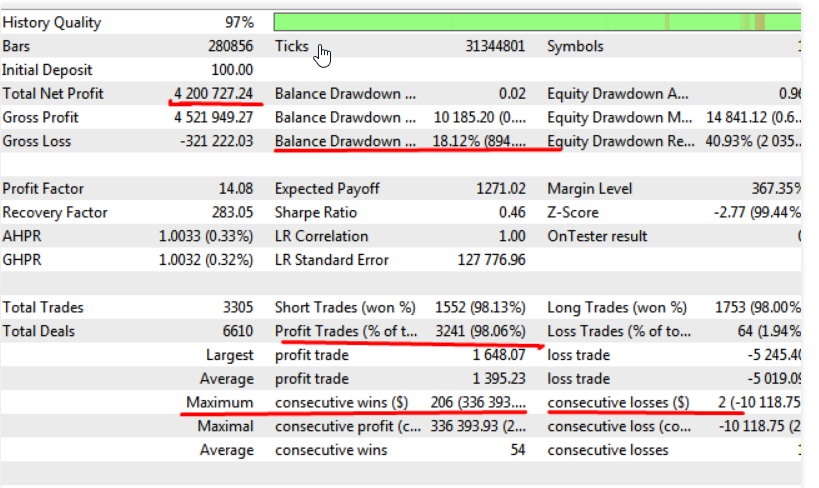Viewport: 819px width, 488px height.
Task: Click largest profit trade value 1 648.07
Action: (x=499, y=355)
